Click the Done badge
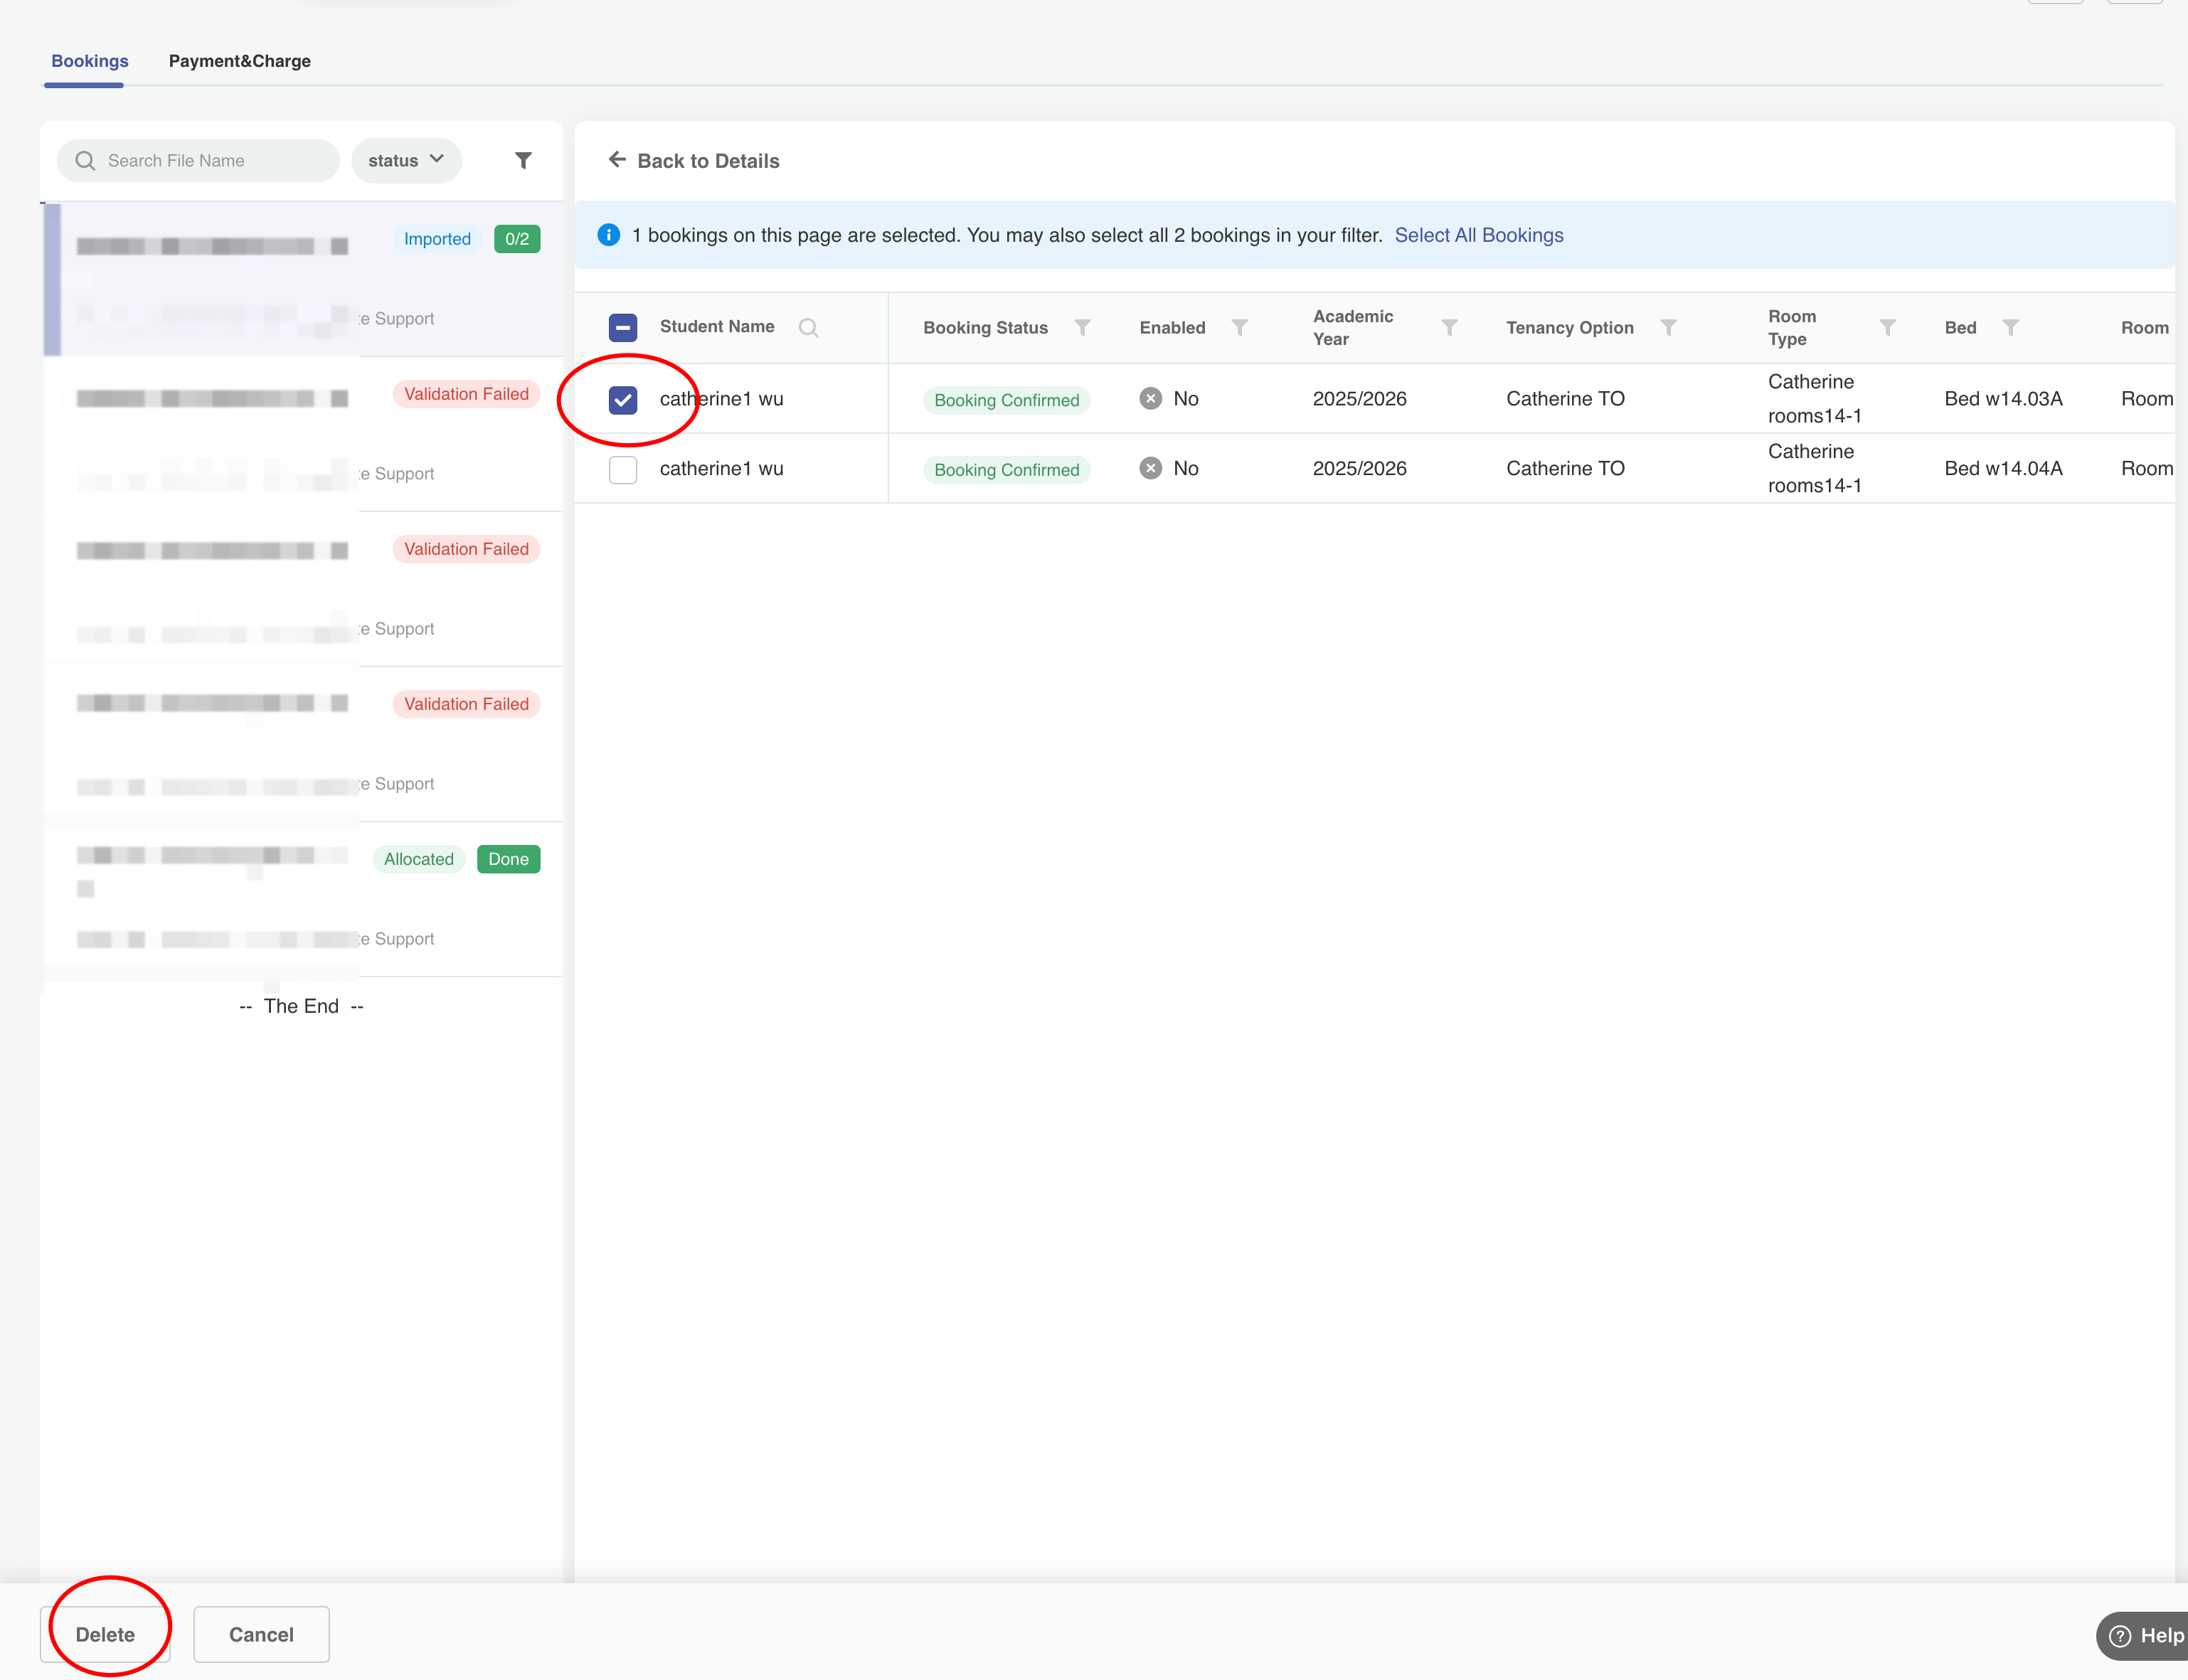This screenshot has height=1680, width=2188. coord(508,859)
